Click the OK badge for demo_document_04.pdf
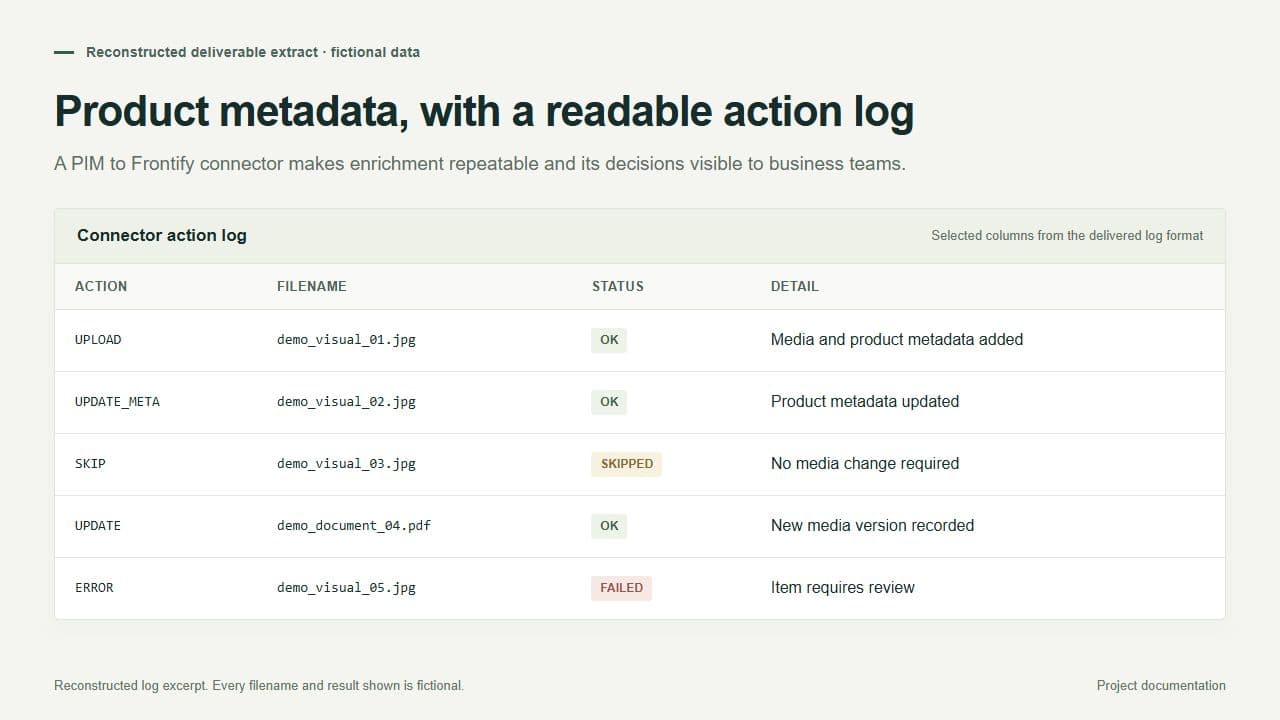The height and width of the screenshot is (720, 1280). click(x=609, y=526)
